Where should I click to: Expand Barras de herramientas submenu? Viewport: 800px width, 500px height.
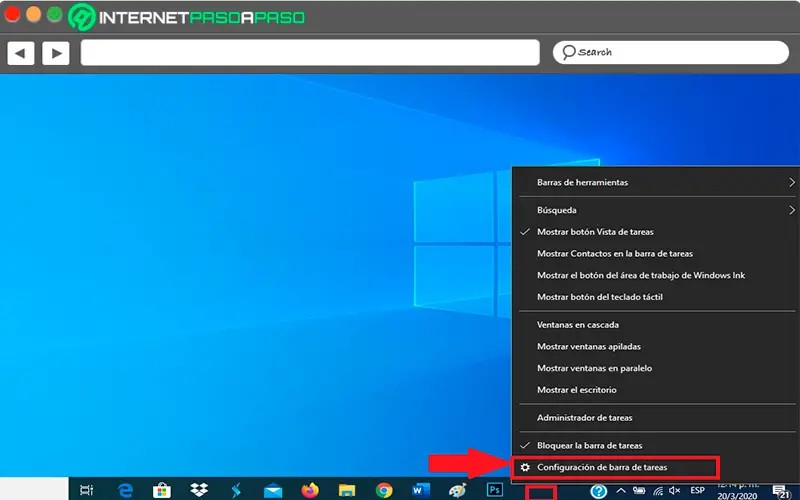(x=656, y=182)
